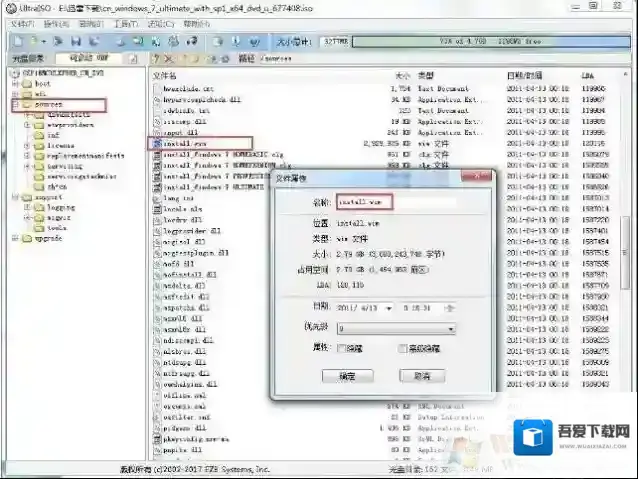This screenshot has height=479, width=638.
Task: Open the 优先级 priority dropdown
Action: [x=451, y=327]
